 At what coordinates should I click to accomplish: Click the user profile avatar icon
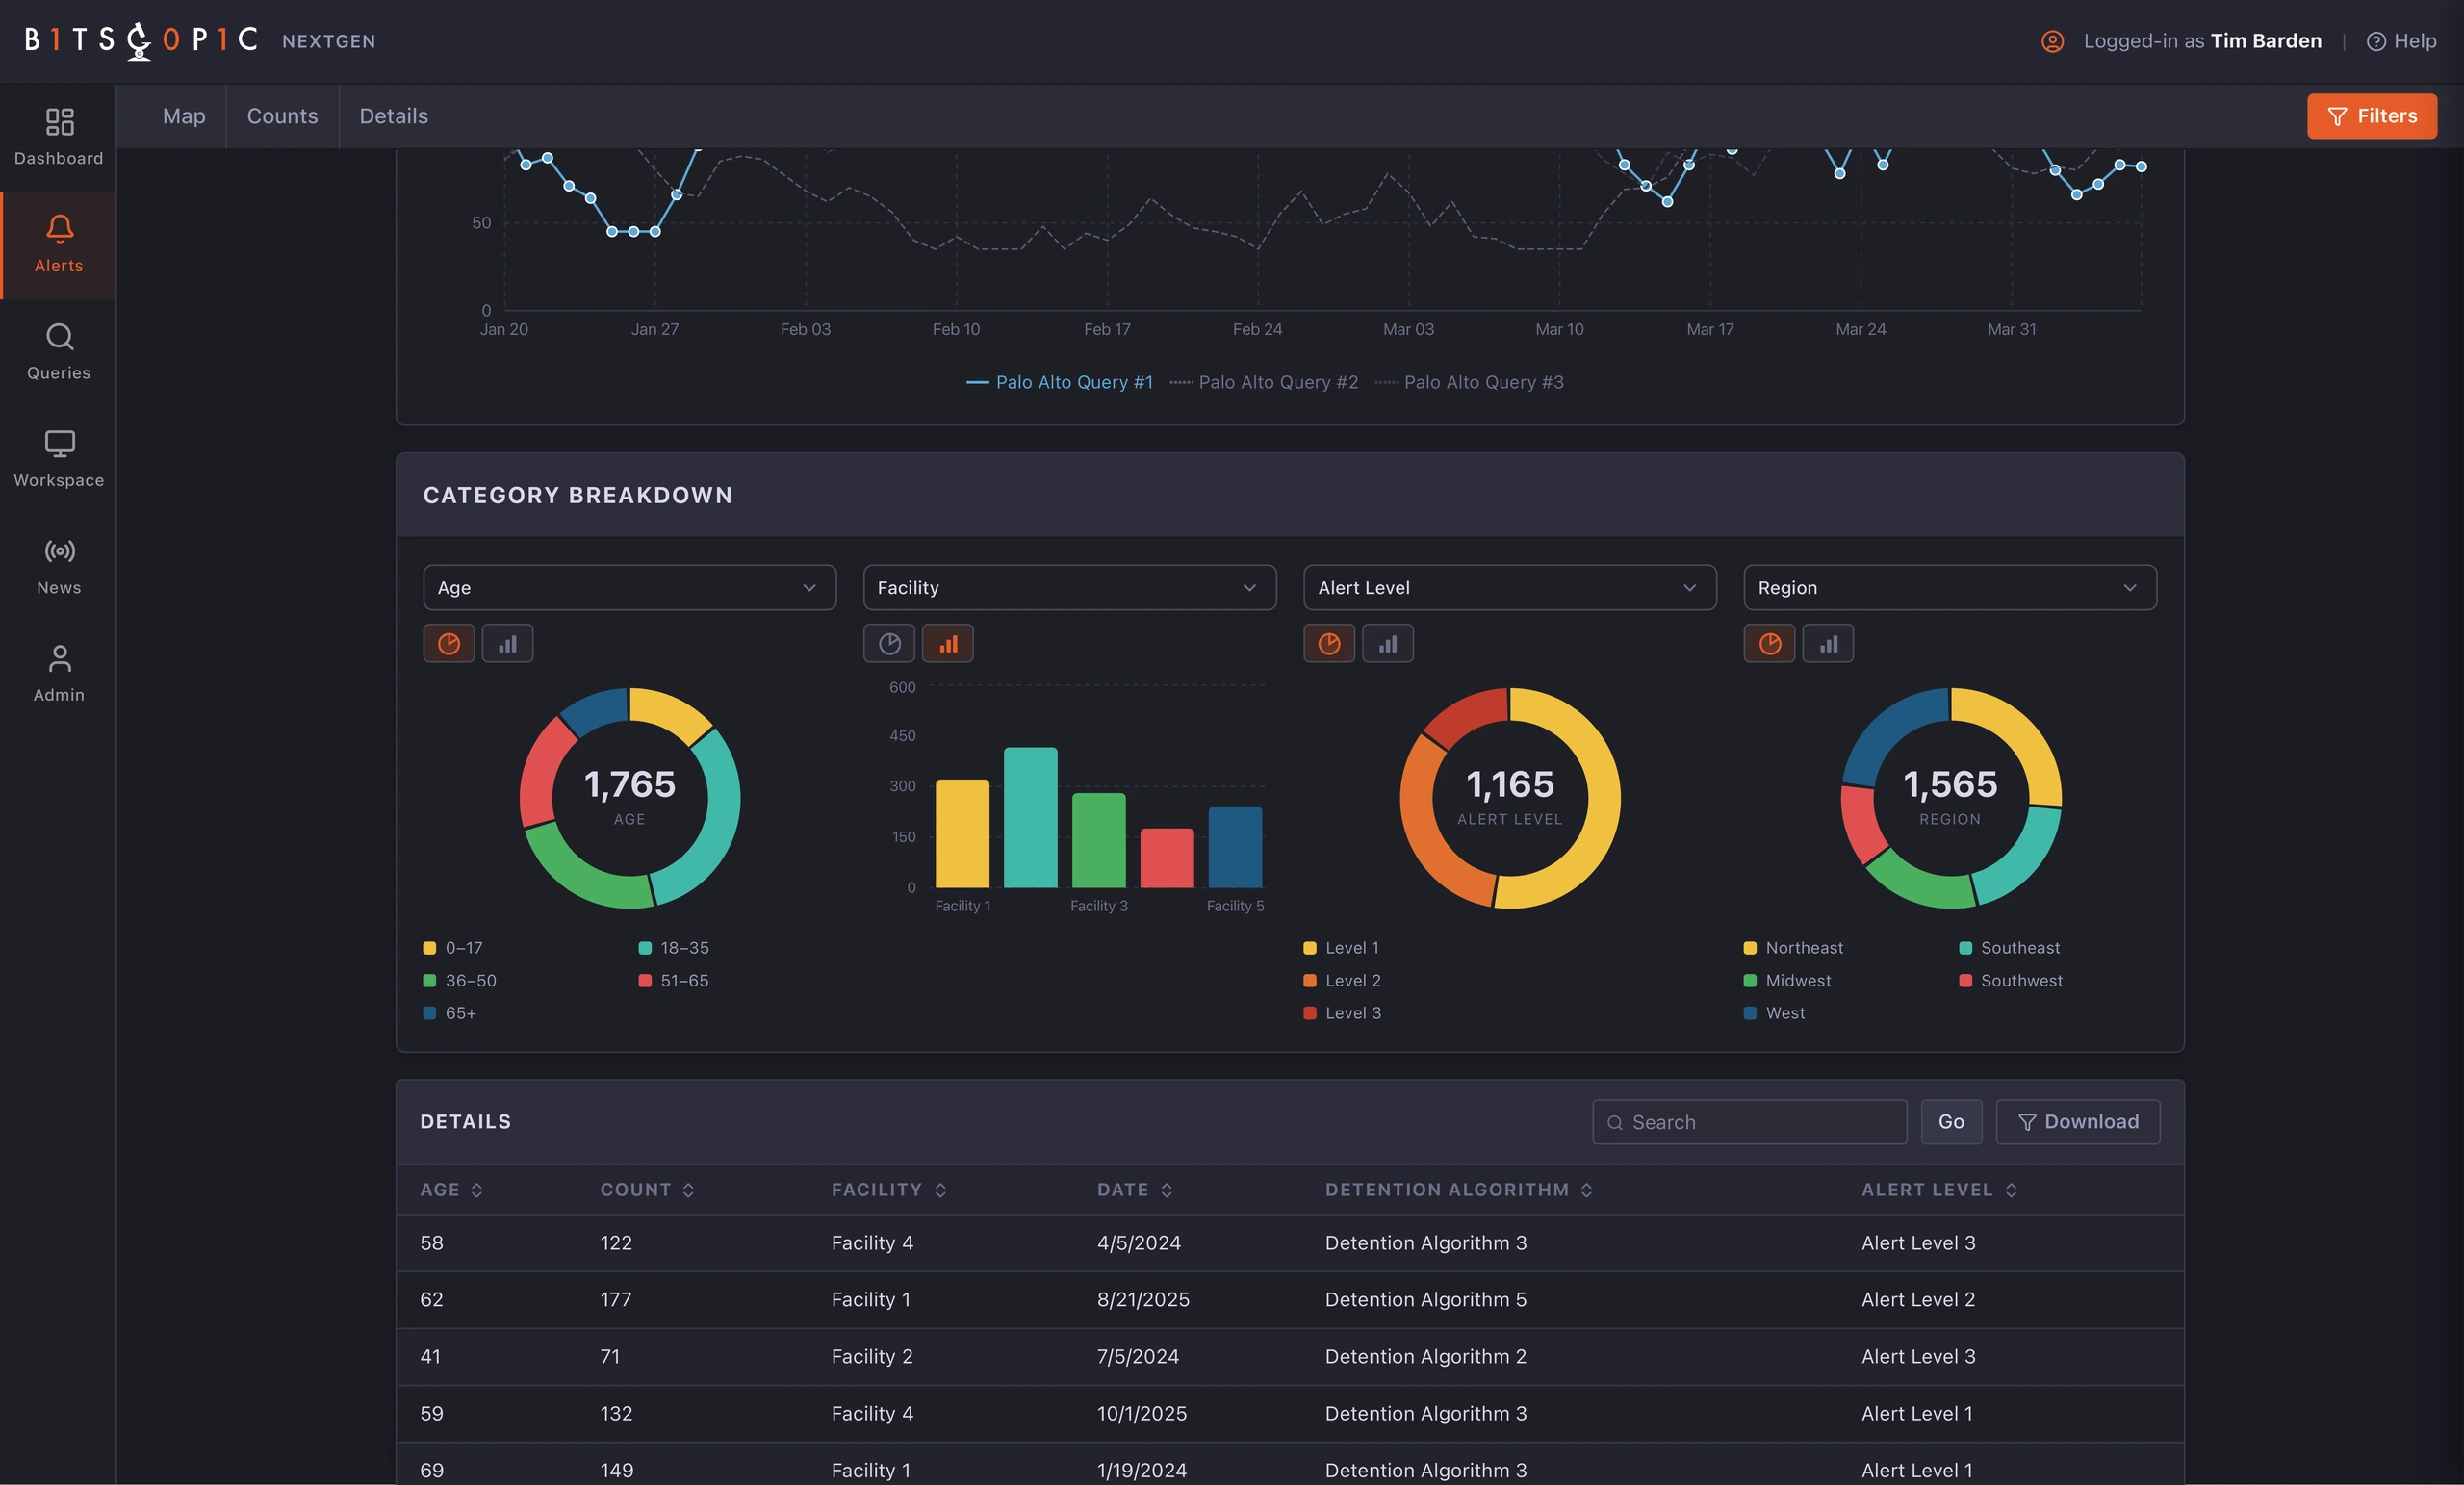point(2052,41)
